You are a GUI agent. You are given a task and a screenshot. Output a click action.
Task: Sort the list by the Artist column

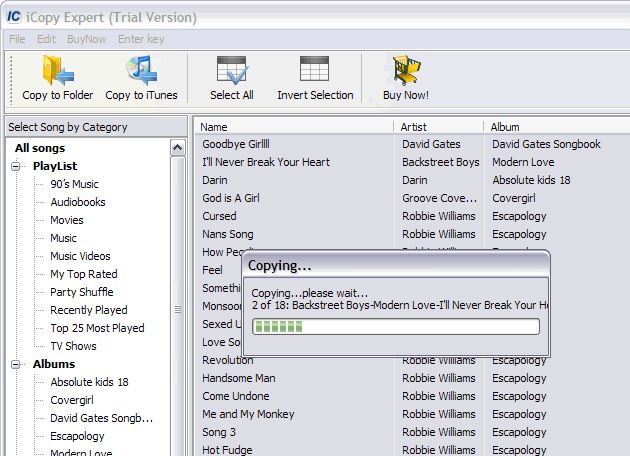click(x=439, y=127)
